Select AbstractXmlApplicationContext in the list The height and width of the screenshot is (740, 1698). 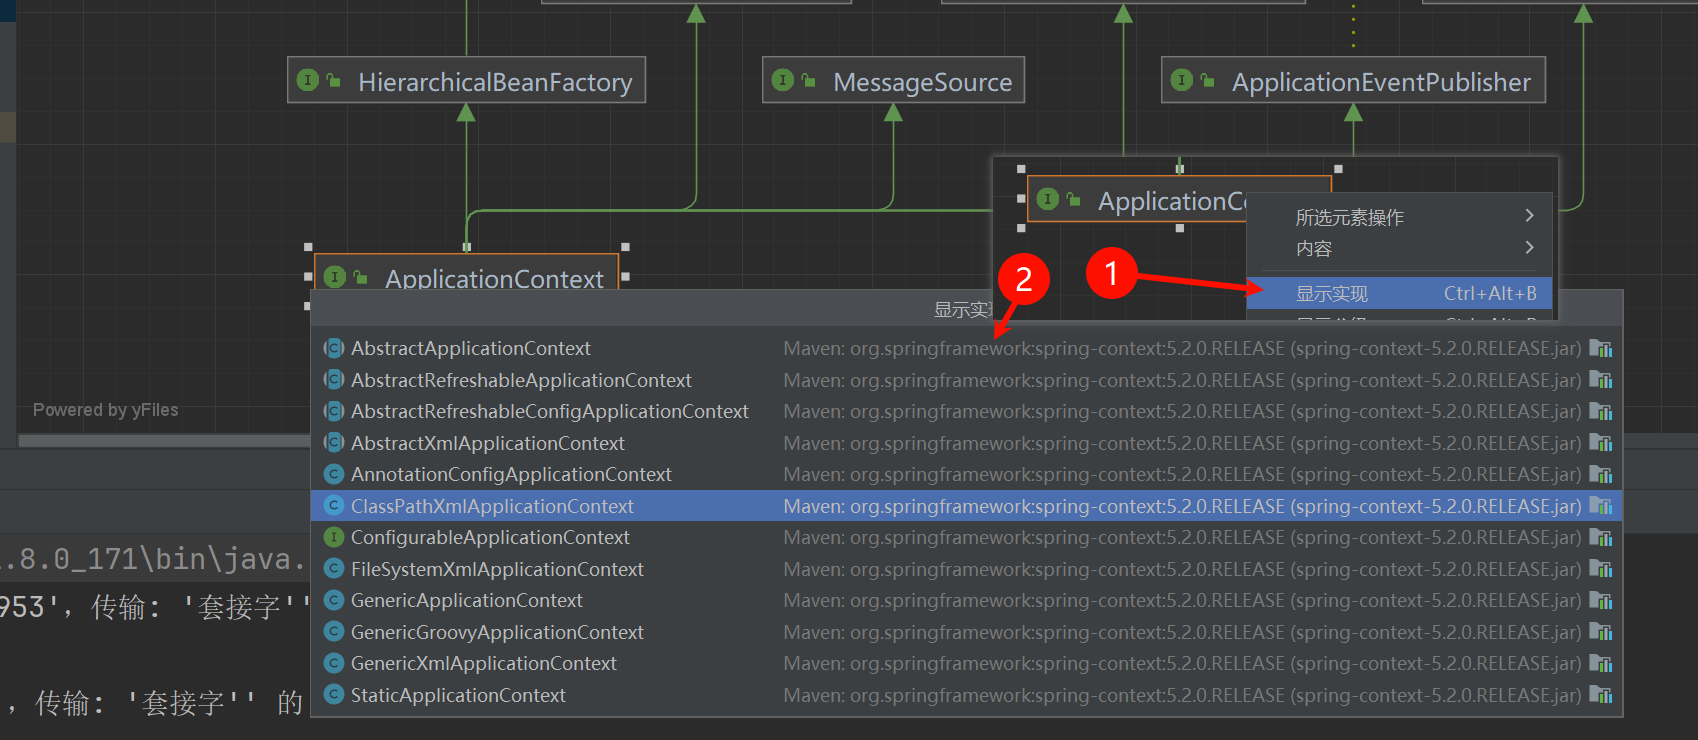click(x=488, y=444)
